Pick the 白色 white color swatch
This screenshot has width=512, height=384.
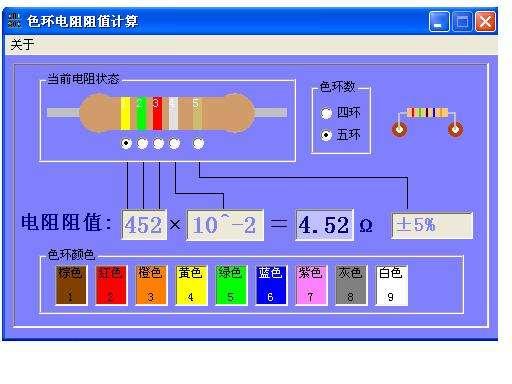(x=391, y=285)
